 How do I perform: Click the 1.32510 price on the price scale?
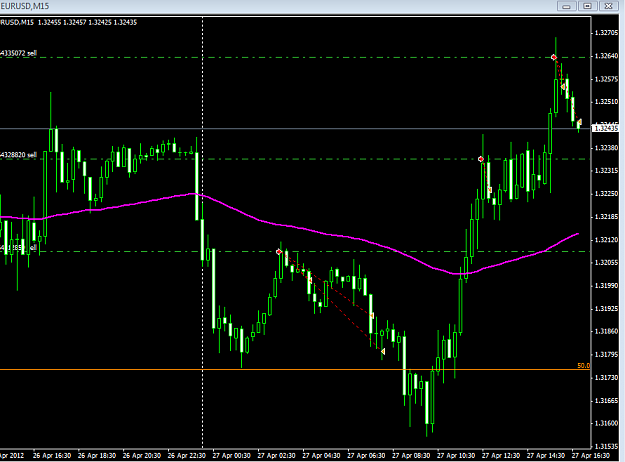click(606, 102)
